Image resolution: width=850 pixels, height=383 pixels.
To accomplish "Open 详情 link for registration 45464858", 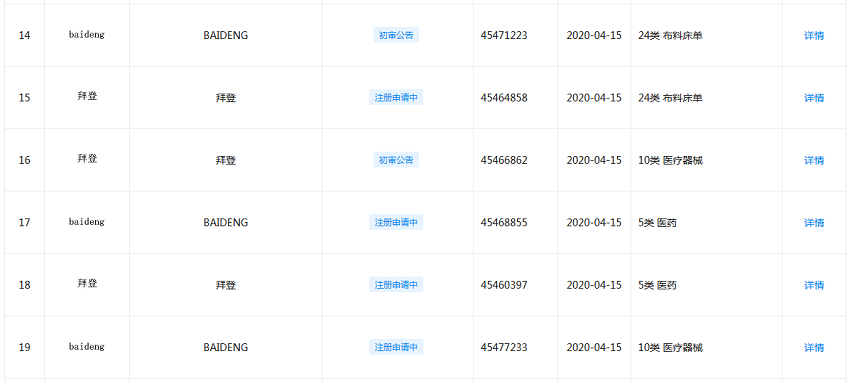I will coord(814,98).
